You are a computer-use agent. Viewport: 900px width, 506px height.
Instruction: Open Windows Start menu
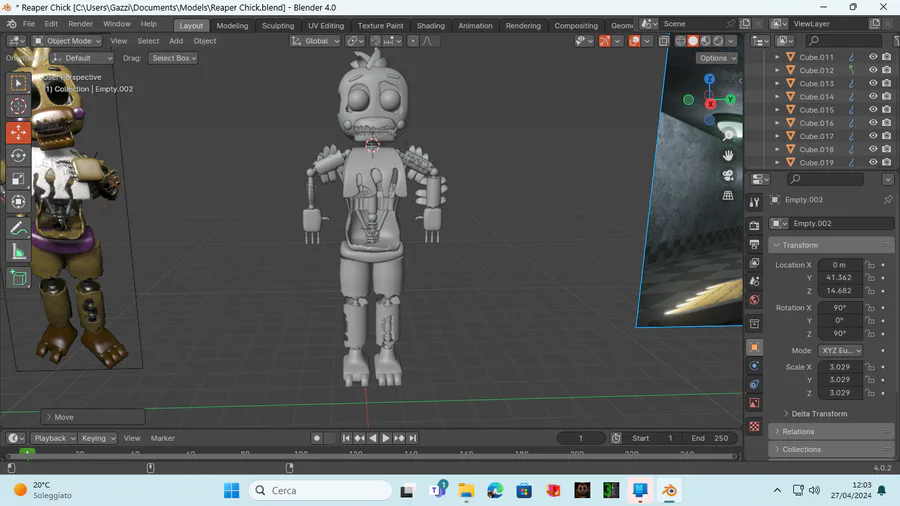point(232,491)
